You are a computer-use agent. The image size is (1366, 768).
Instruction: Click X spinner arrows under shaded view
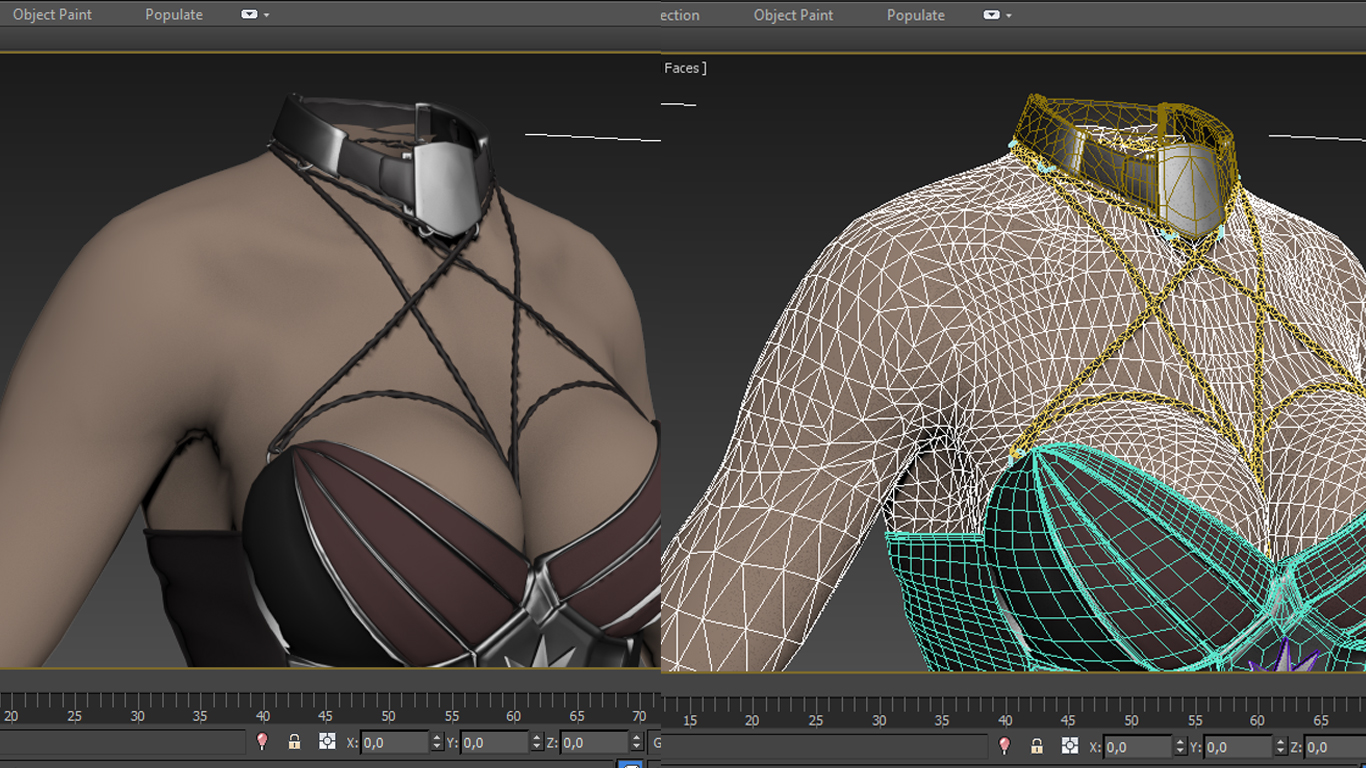pos(436,742)
